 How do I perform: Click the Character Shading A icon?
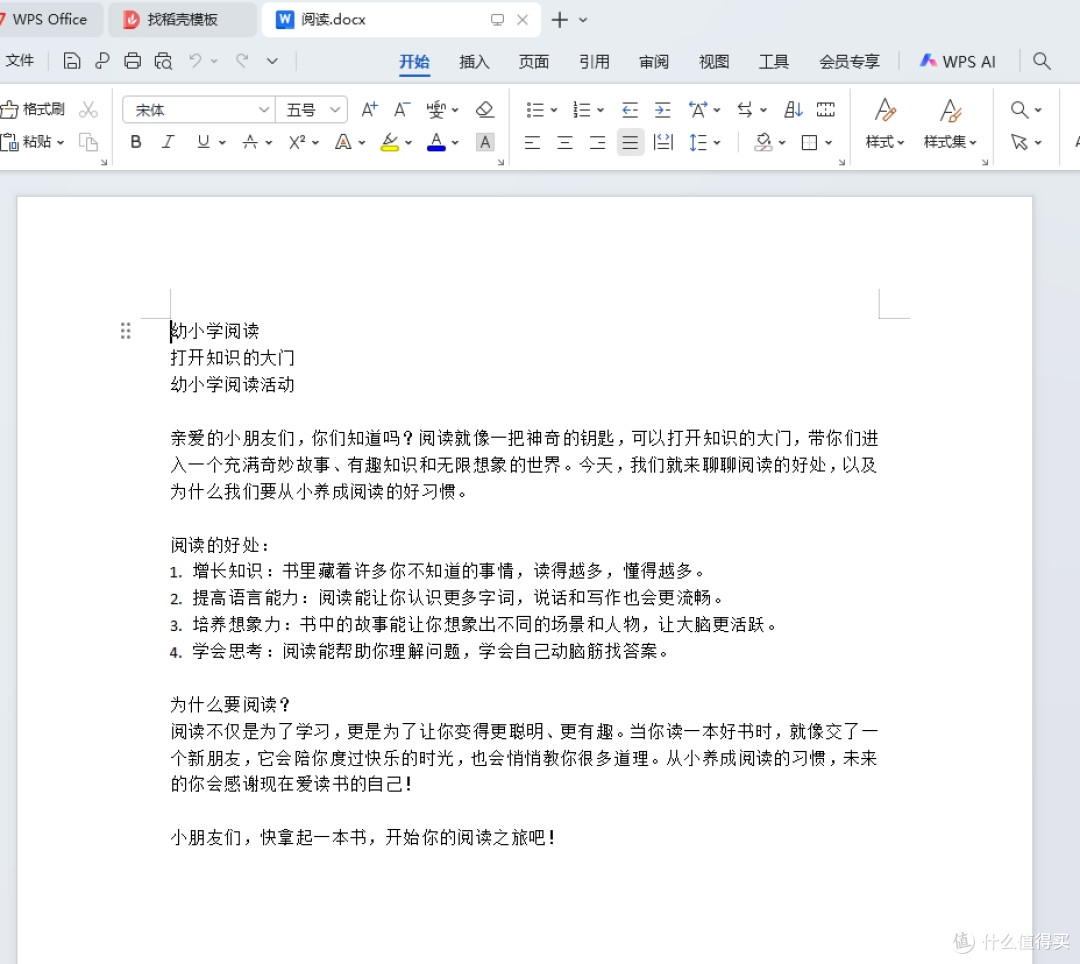[485, 142]
